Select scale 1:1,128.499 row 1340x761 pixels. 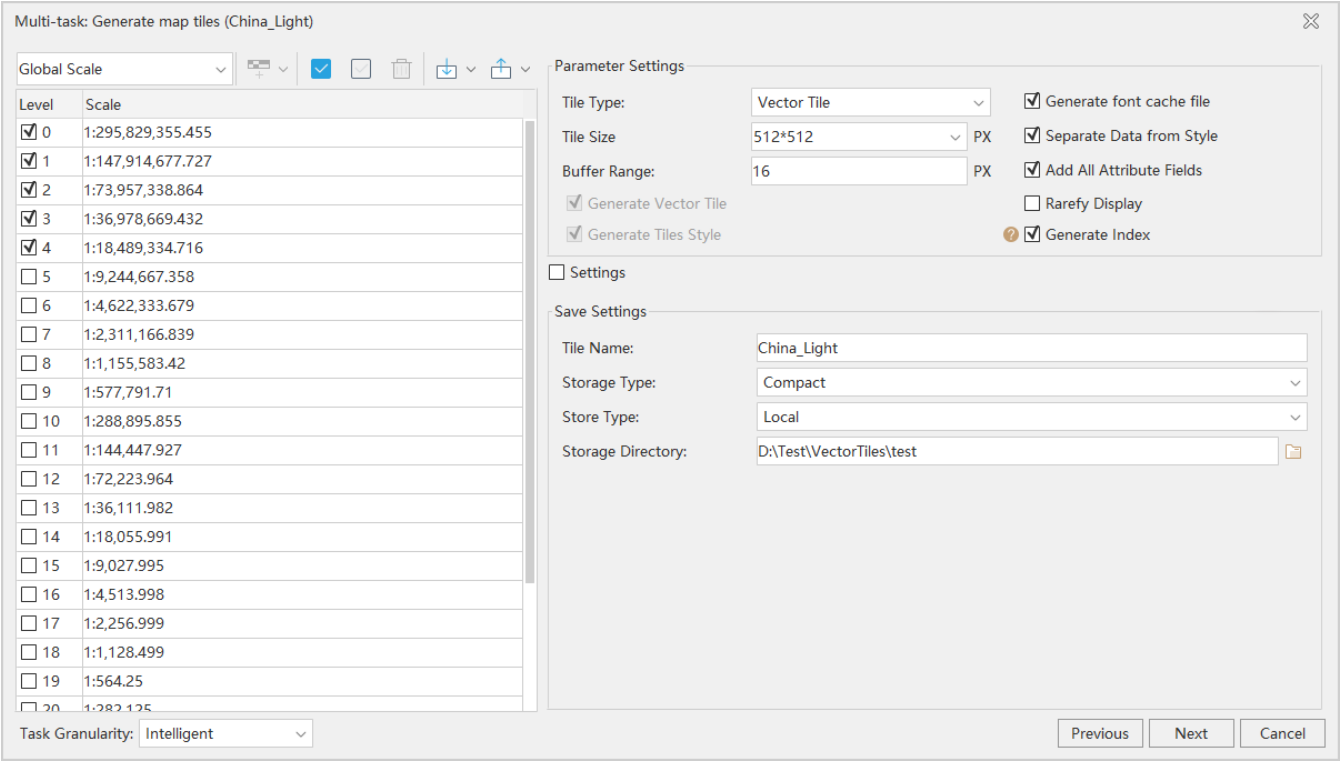click(x=270, y=653)
